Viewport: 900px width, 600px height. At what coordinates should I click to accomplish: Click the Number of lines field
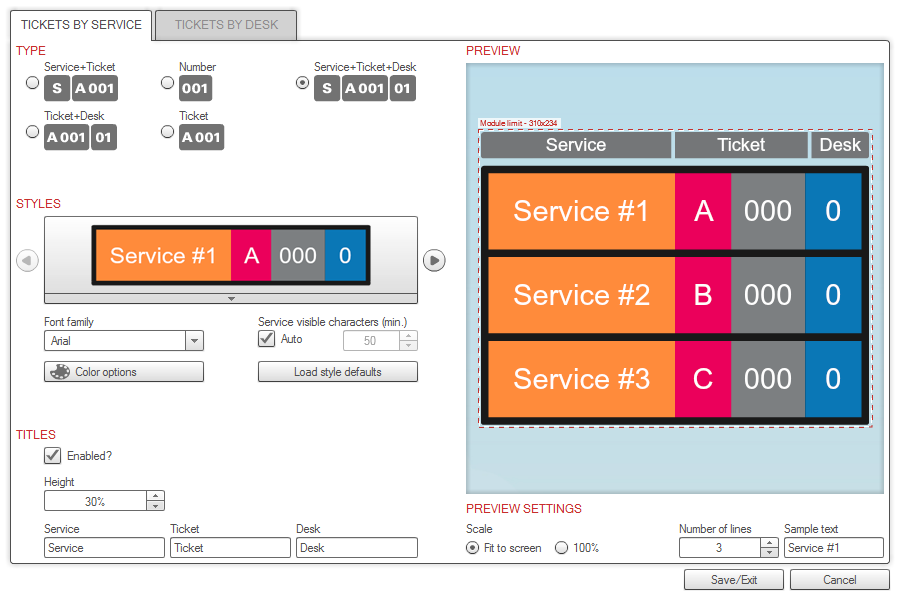[719, 548]
